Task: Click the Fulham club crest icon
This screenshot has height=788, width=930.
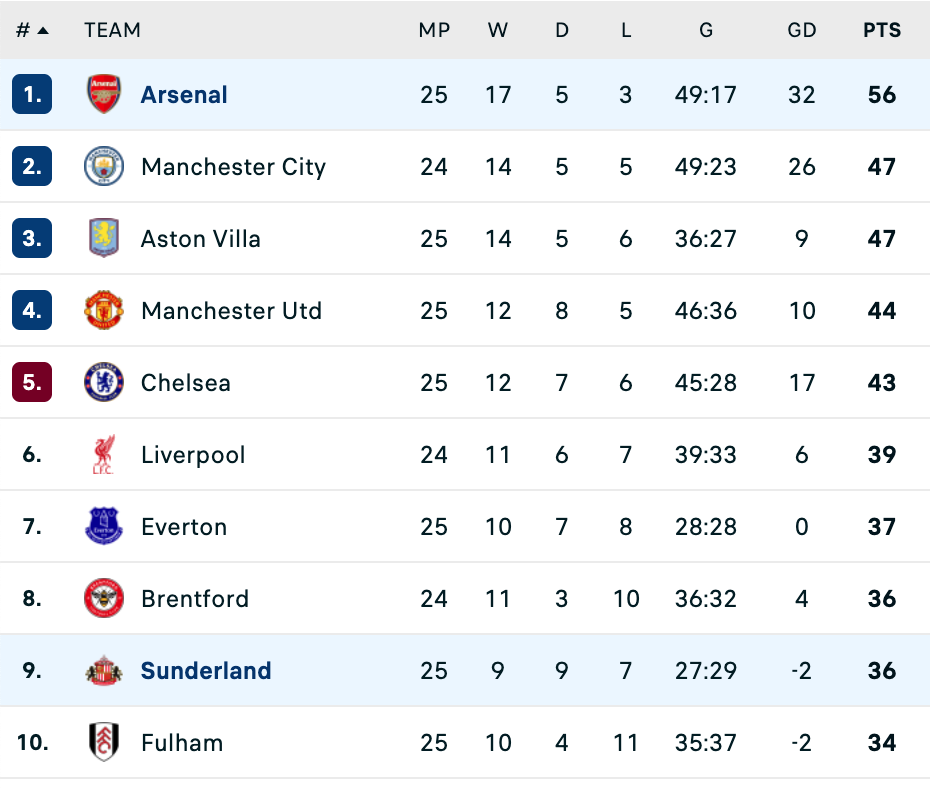Action: click(x=103, y=743)
